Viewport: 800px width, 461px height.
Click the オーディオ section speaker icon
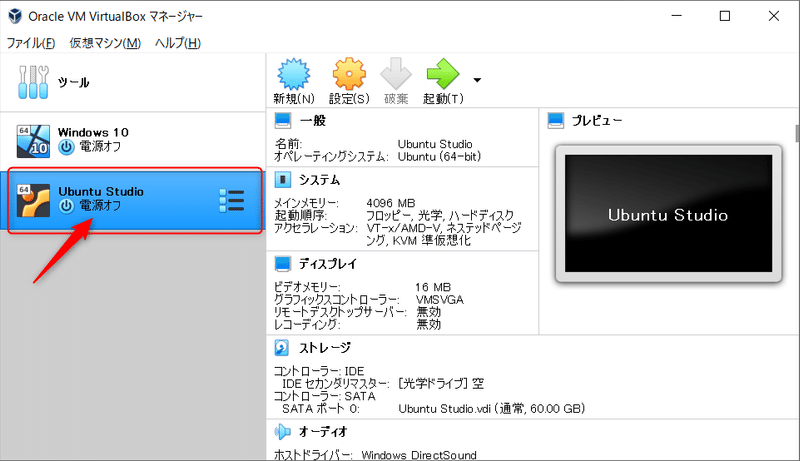coord(282,432)
